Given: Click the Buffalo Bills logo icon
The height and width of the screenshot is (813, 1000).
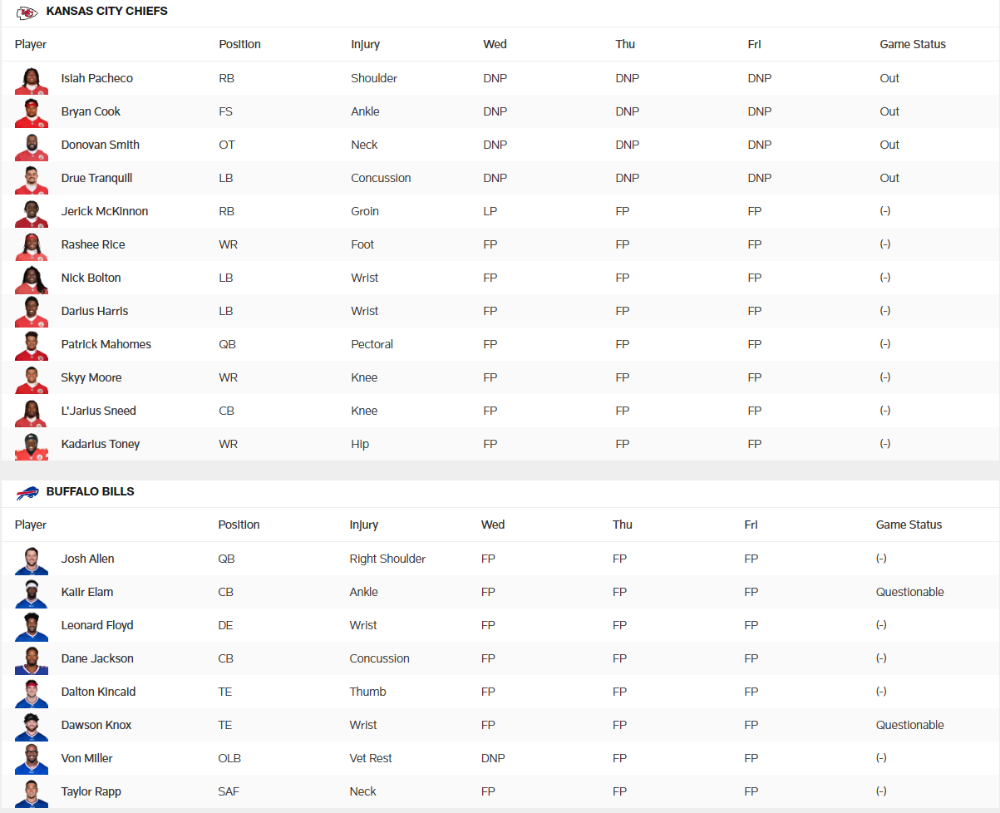Looking at the screenshot, I should coord(27,492).
